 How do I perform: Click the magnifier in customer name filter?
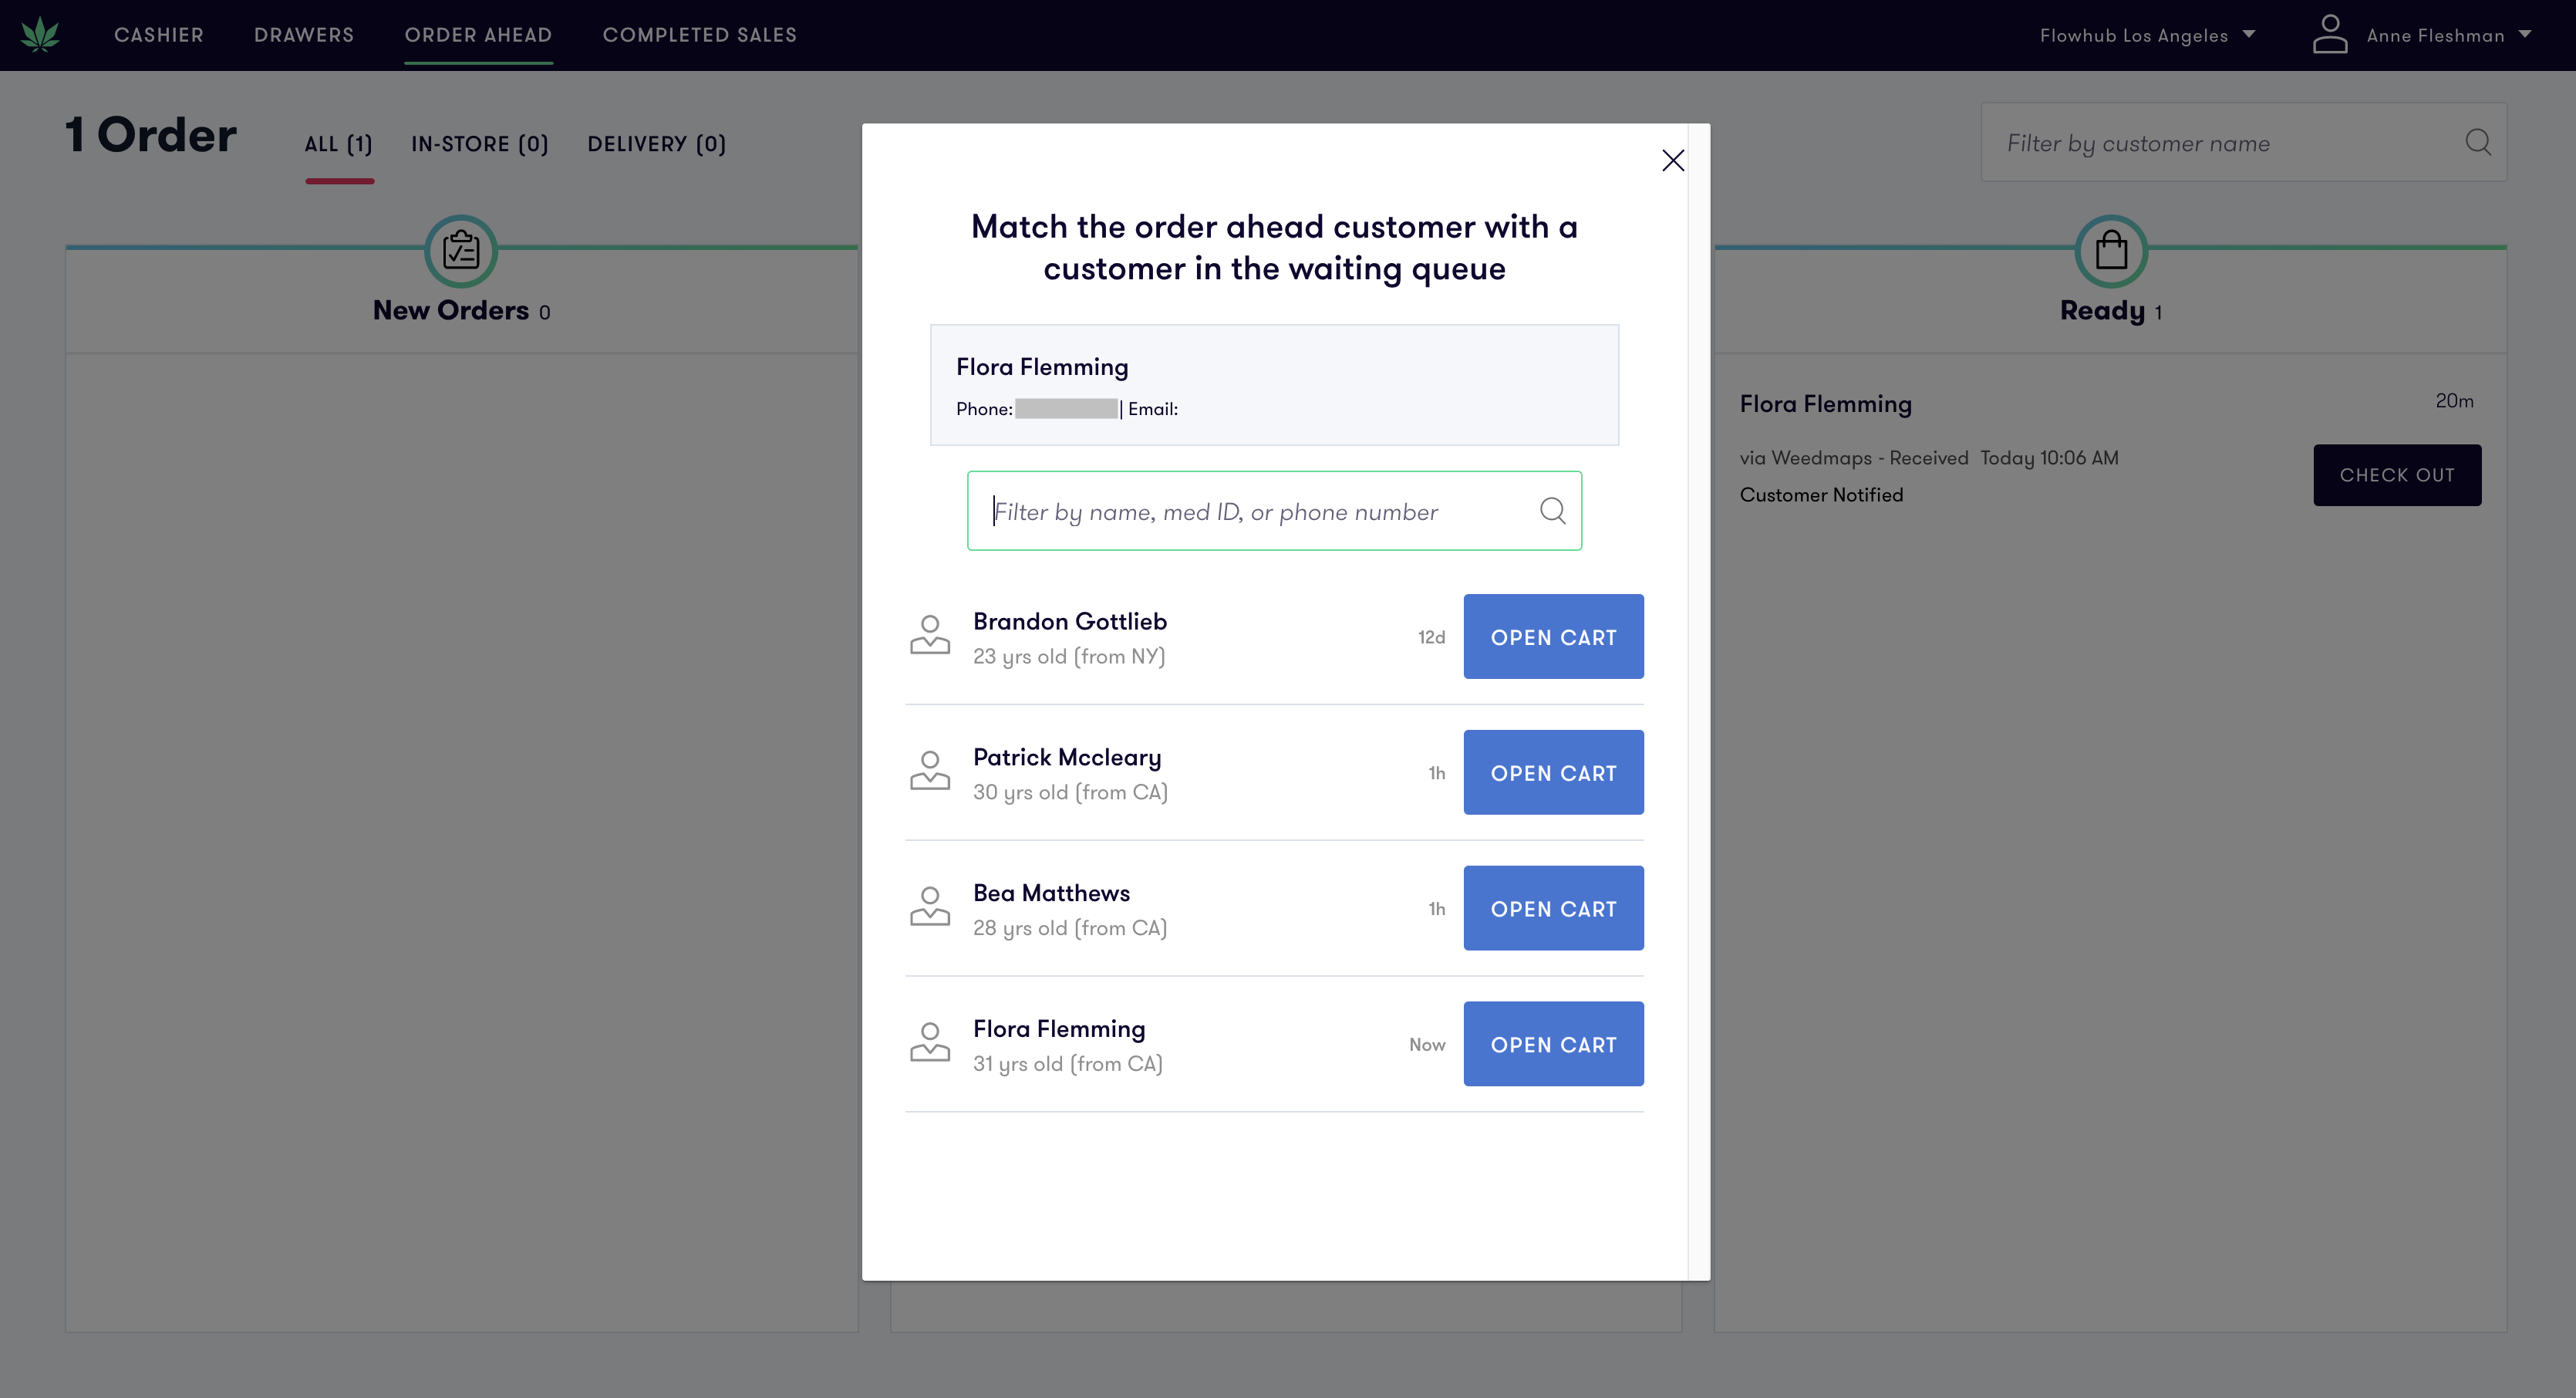click(x=2478, y=142)
